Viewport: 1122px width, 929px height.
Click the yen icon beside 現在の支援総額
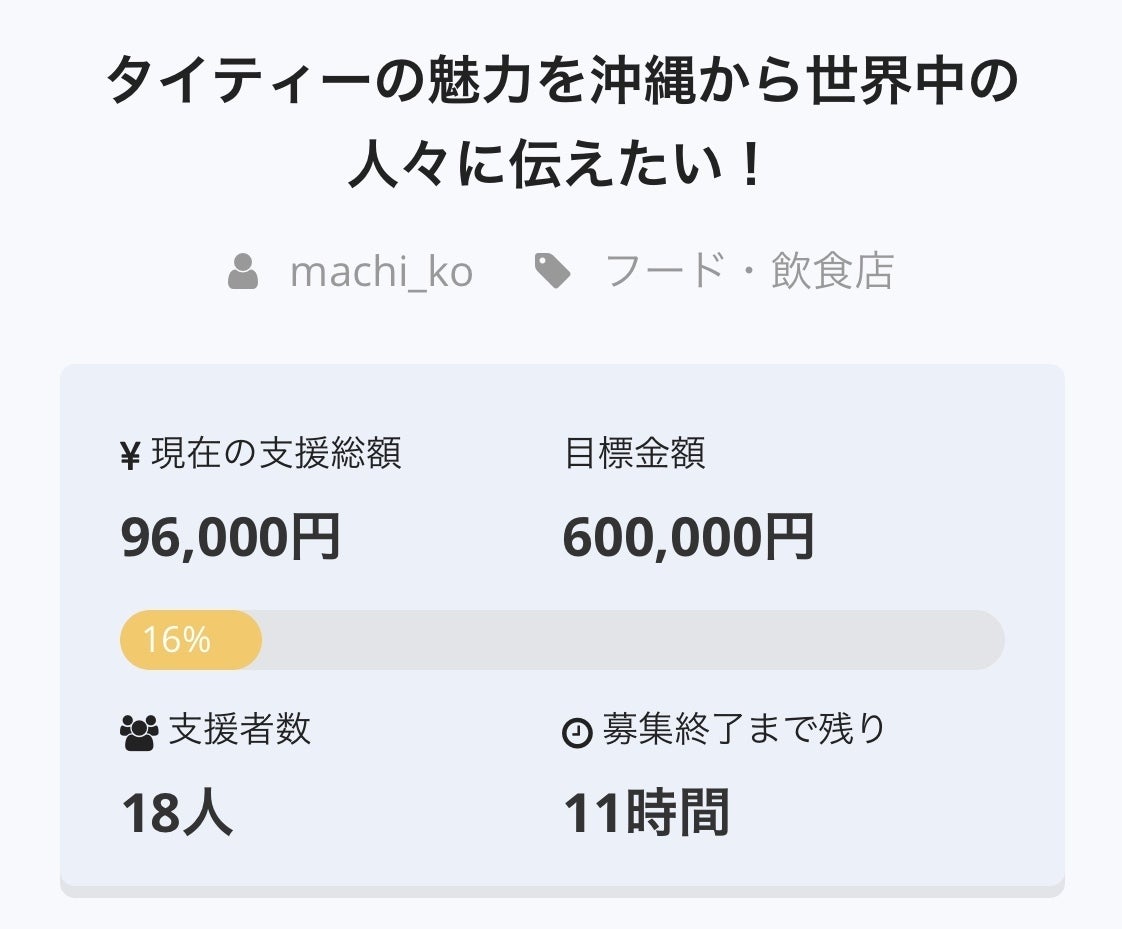click(x=130, y=456)
